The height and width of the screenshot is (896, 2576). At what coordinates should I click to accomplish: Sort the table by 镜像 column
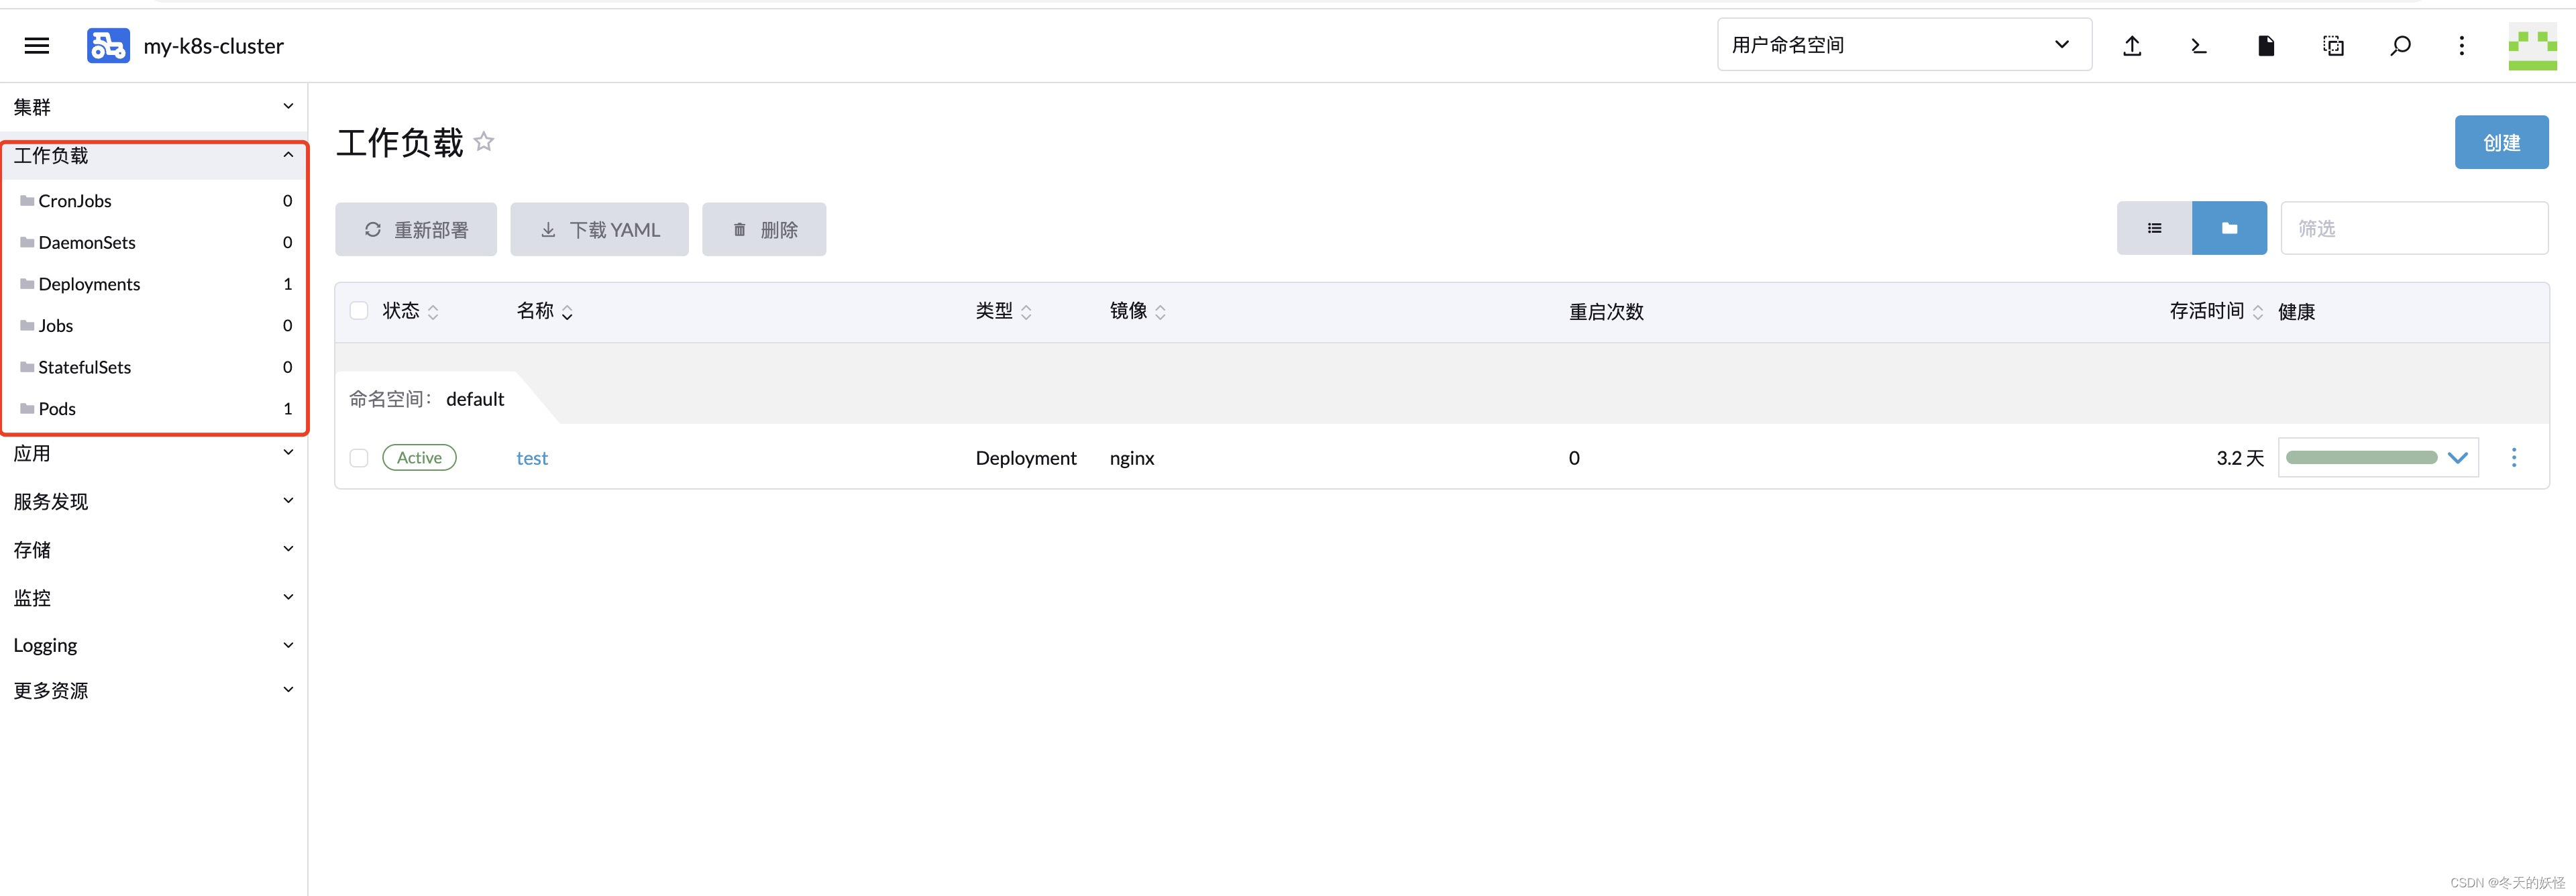(x=1138, y=311)
